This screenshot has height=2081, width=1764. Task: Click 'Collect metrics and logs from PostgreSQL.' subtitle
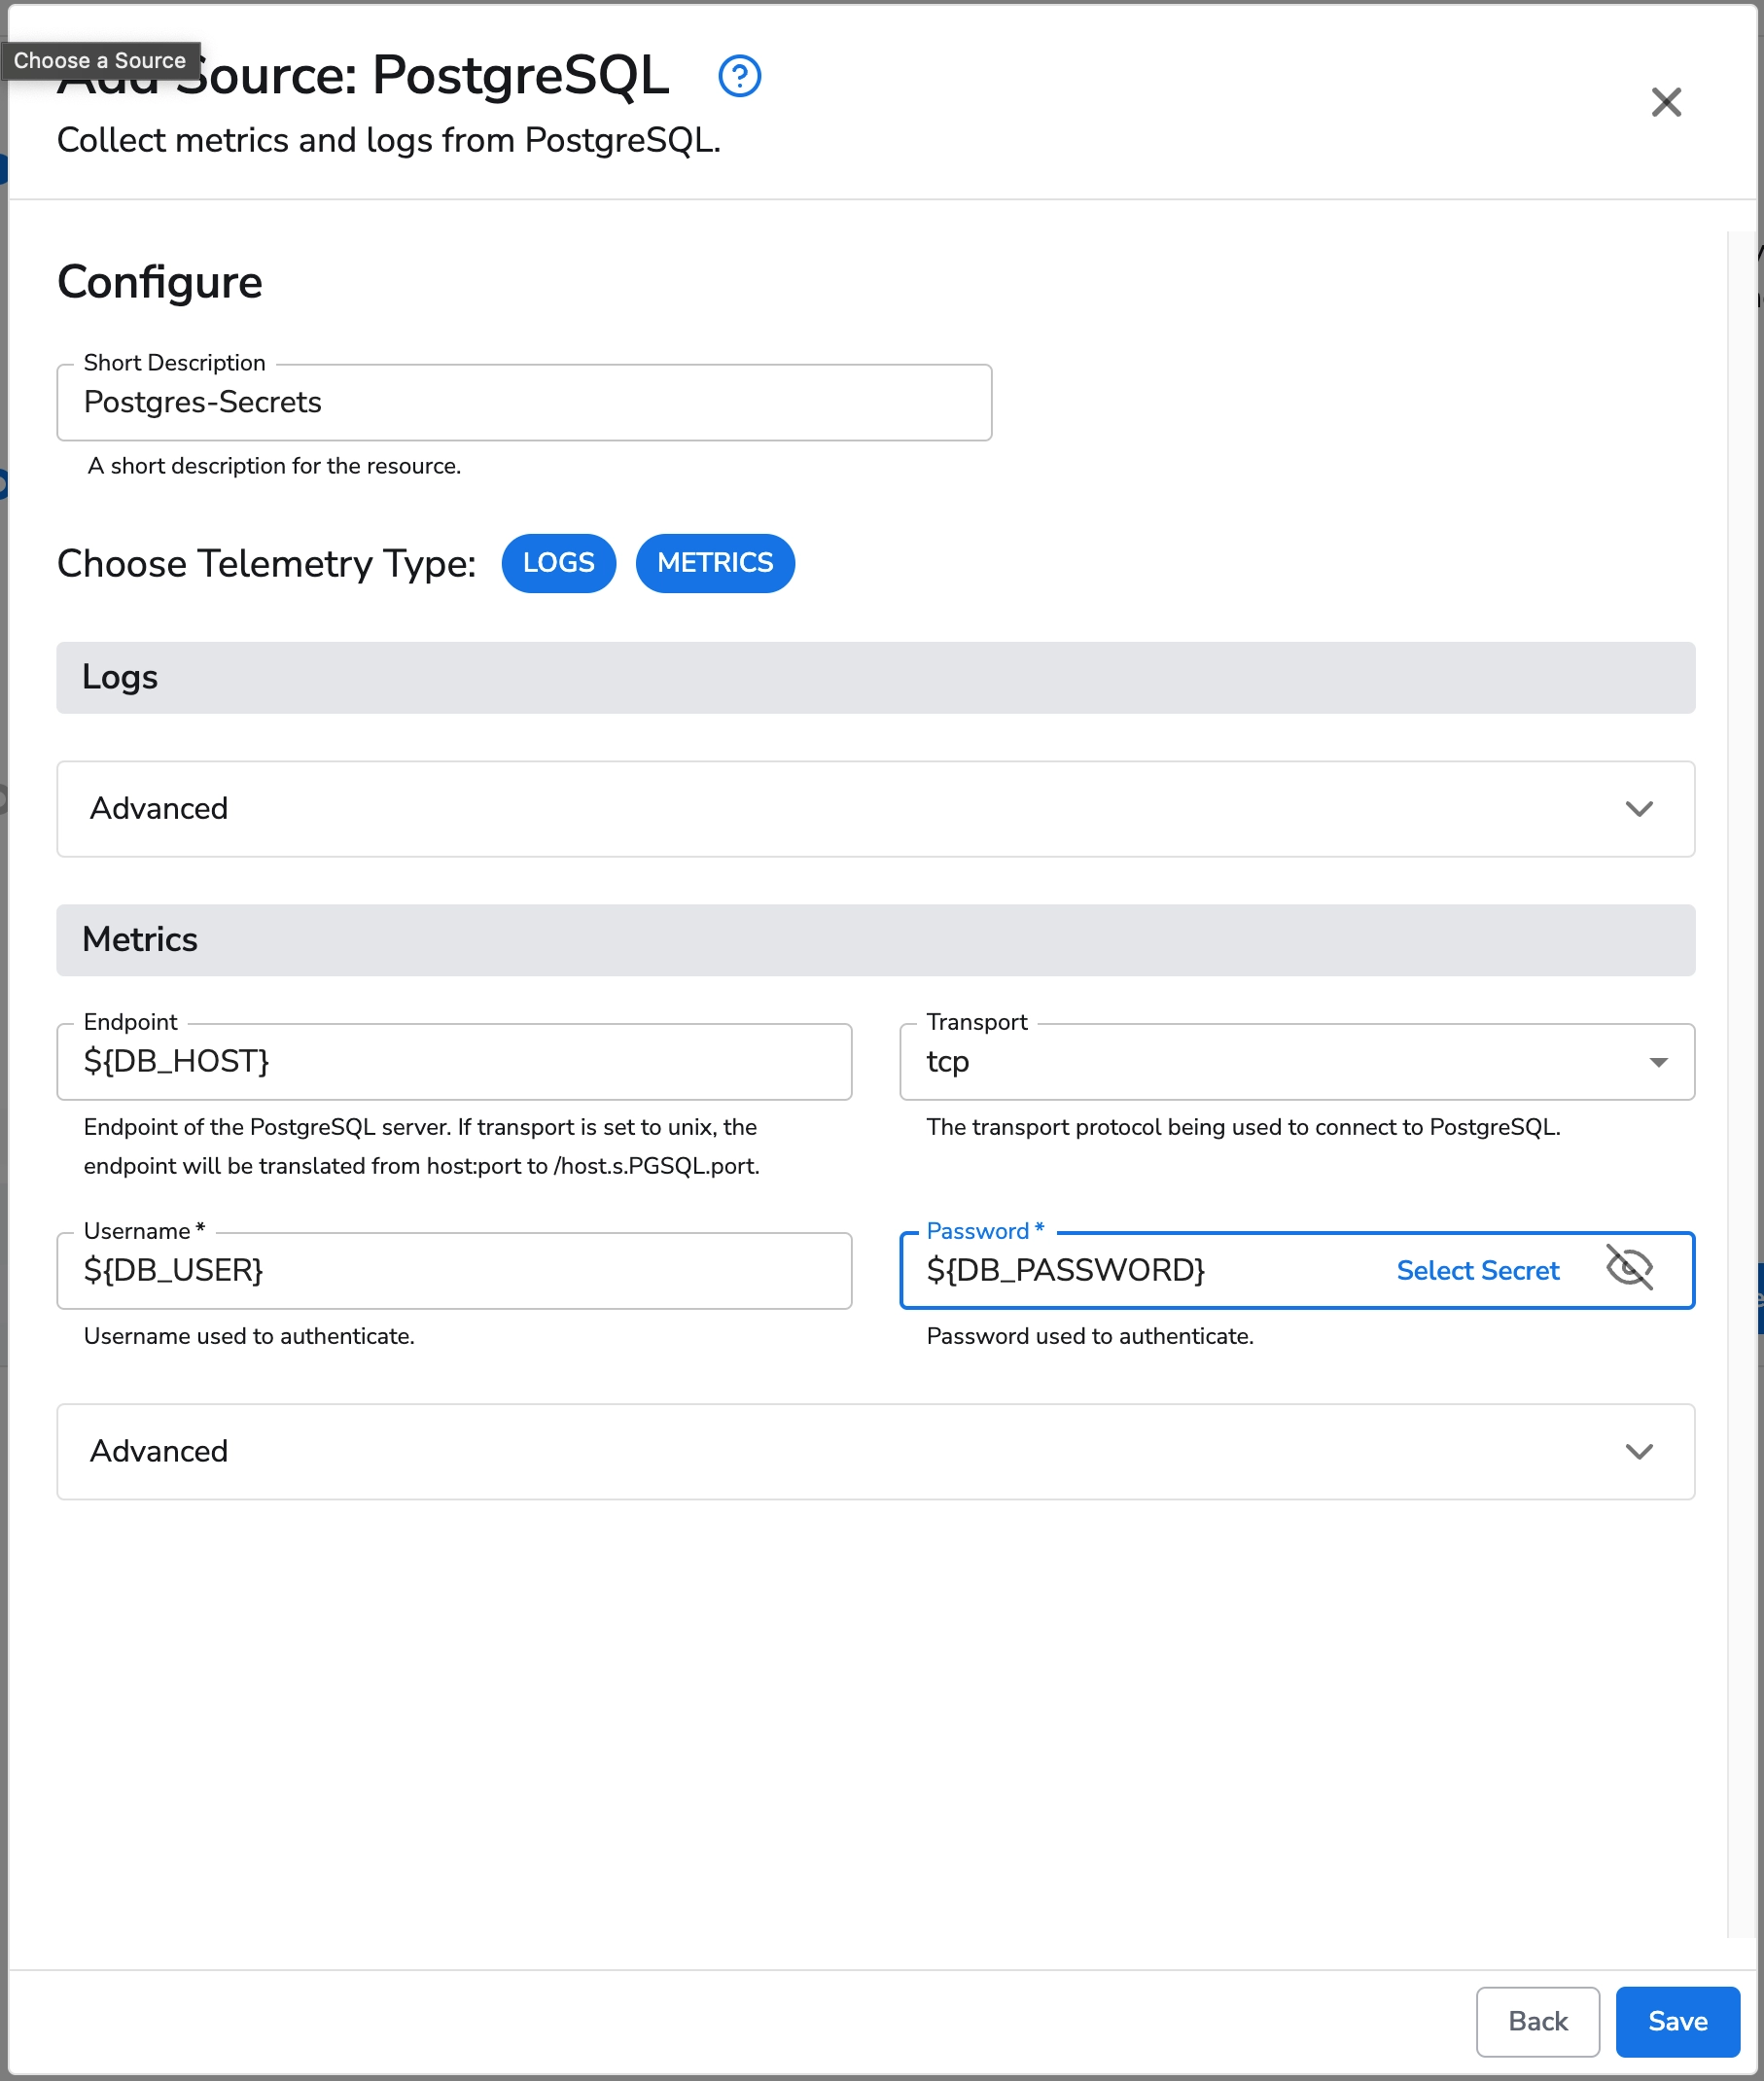coord(388,140)
